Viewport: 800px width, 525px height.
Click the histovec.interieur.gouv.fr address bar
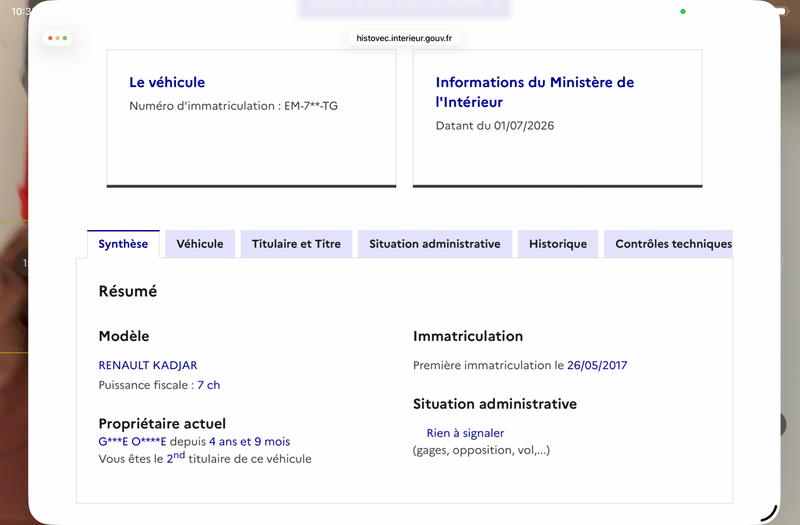click(404, 38)
